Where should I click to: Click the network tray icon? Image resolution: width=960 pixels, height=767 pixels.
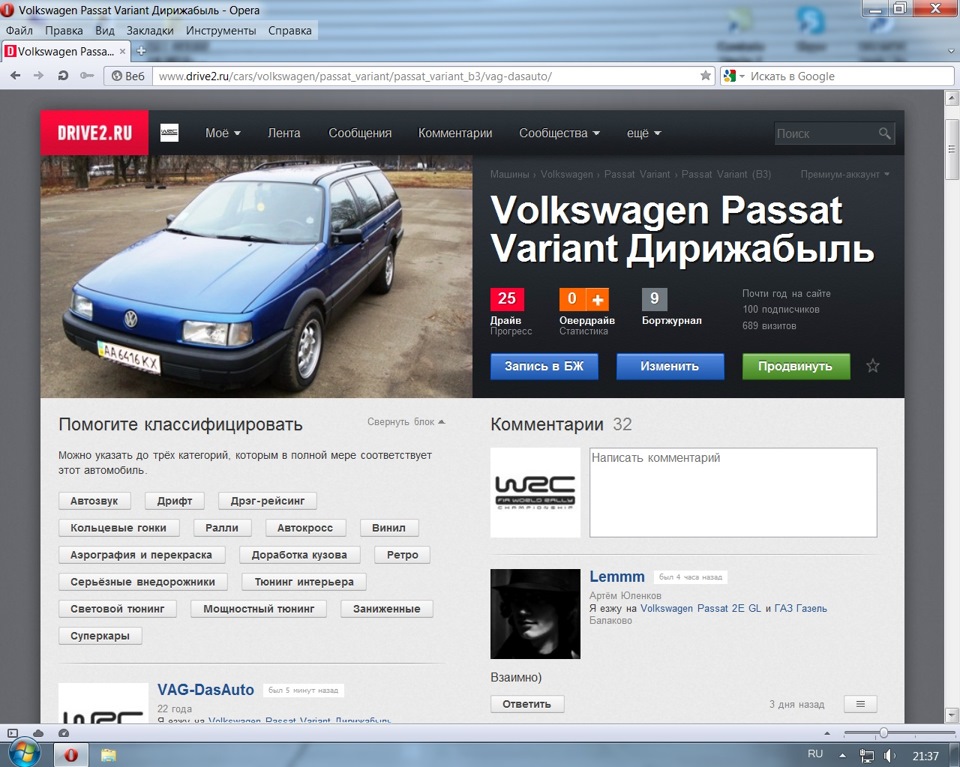(866, 755)
